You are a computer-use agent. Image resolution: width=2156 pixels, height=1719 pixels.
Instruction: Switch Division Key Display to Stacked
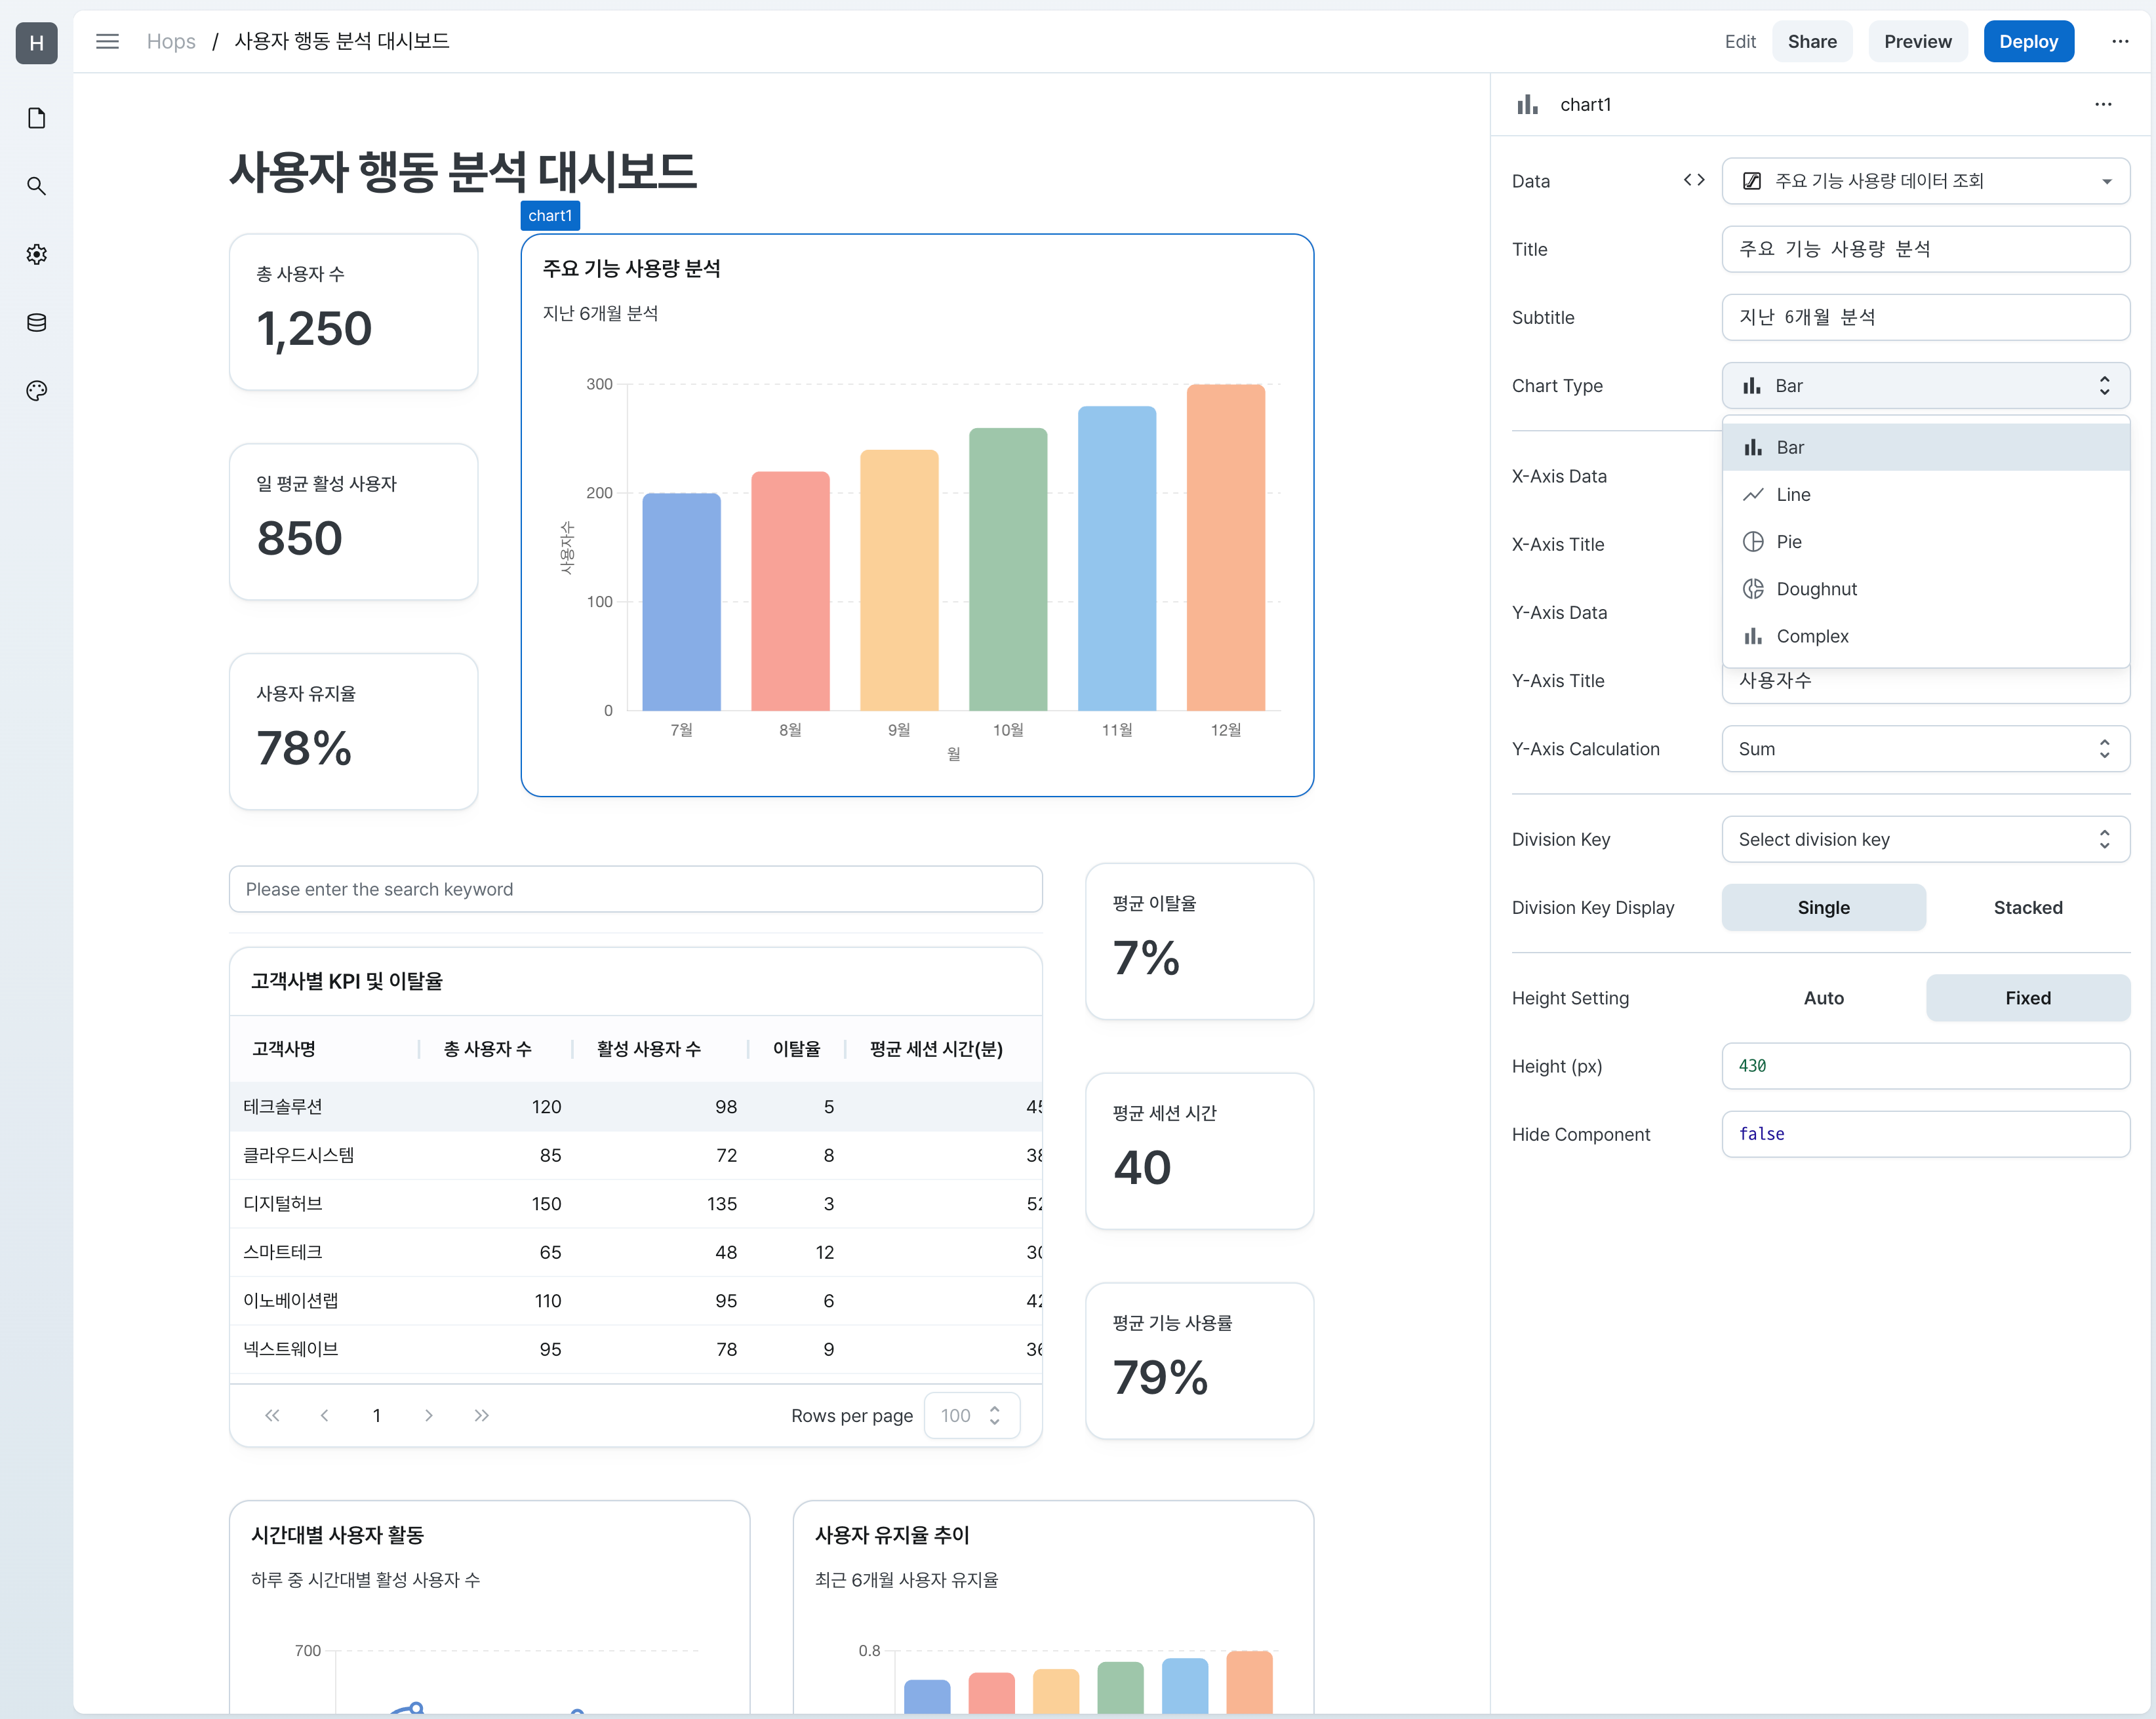tap(2026, 907)
